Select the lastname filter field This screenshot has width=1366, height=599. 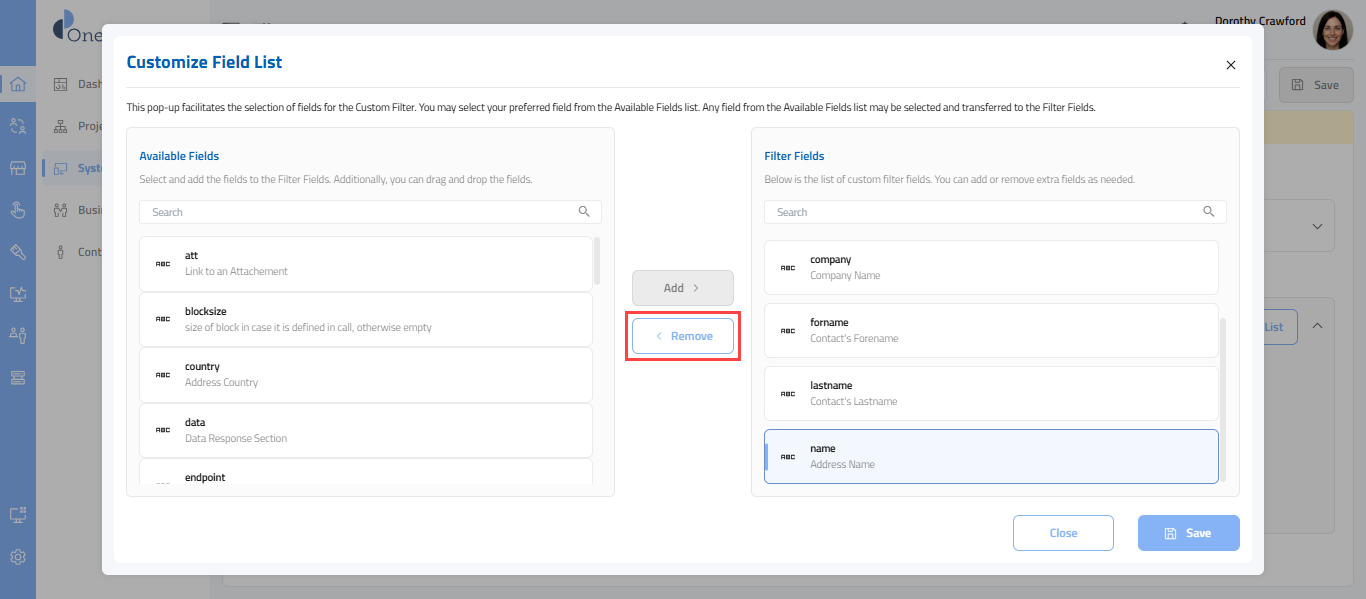tap(991, 393)
